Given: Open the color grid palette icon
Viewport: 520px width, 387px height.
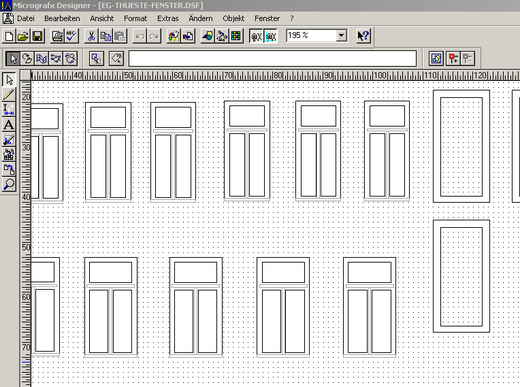Looking at the screenshot, I should click(236, 36).
